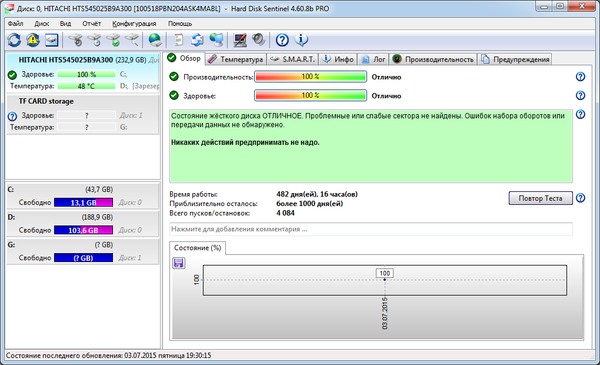Click start/stop count value 4 084
Image resolution: width=600 pixels, height=365 pixels.
[x=285, y=213]
